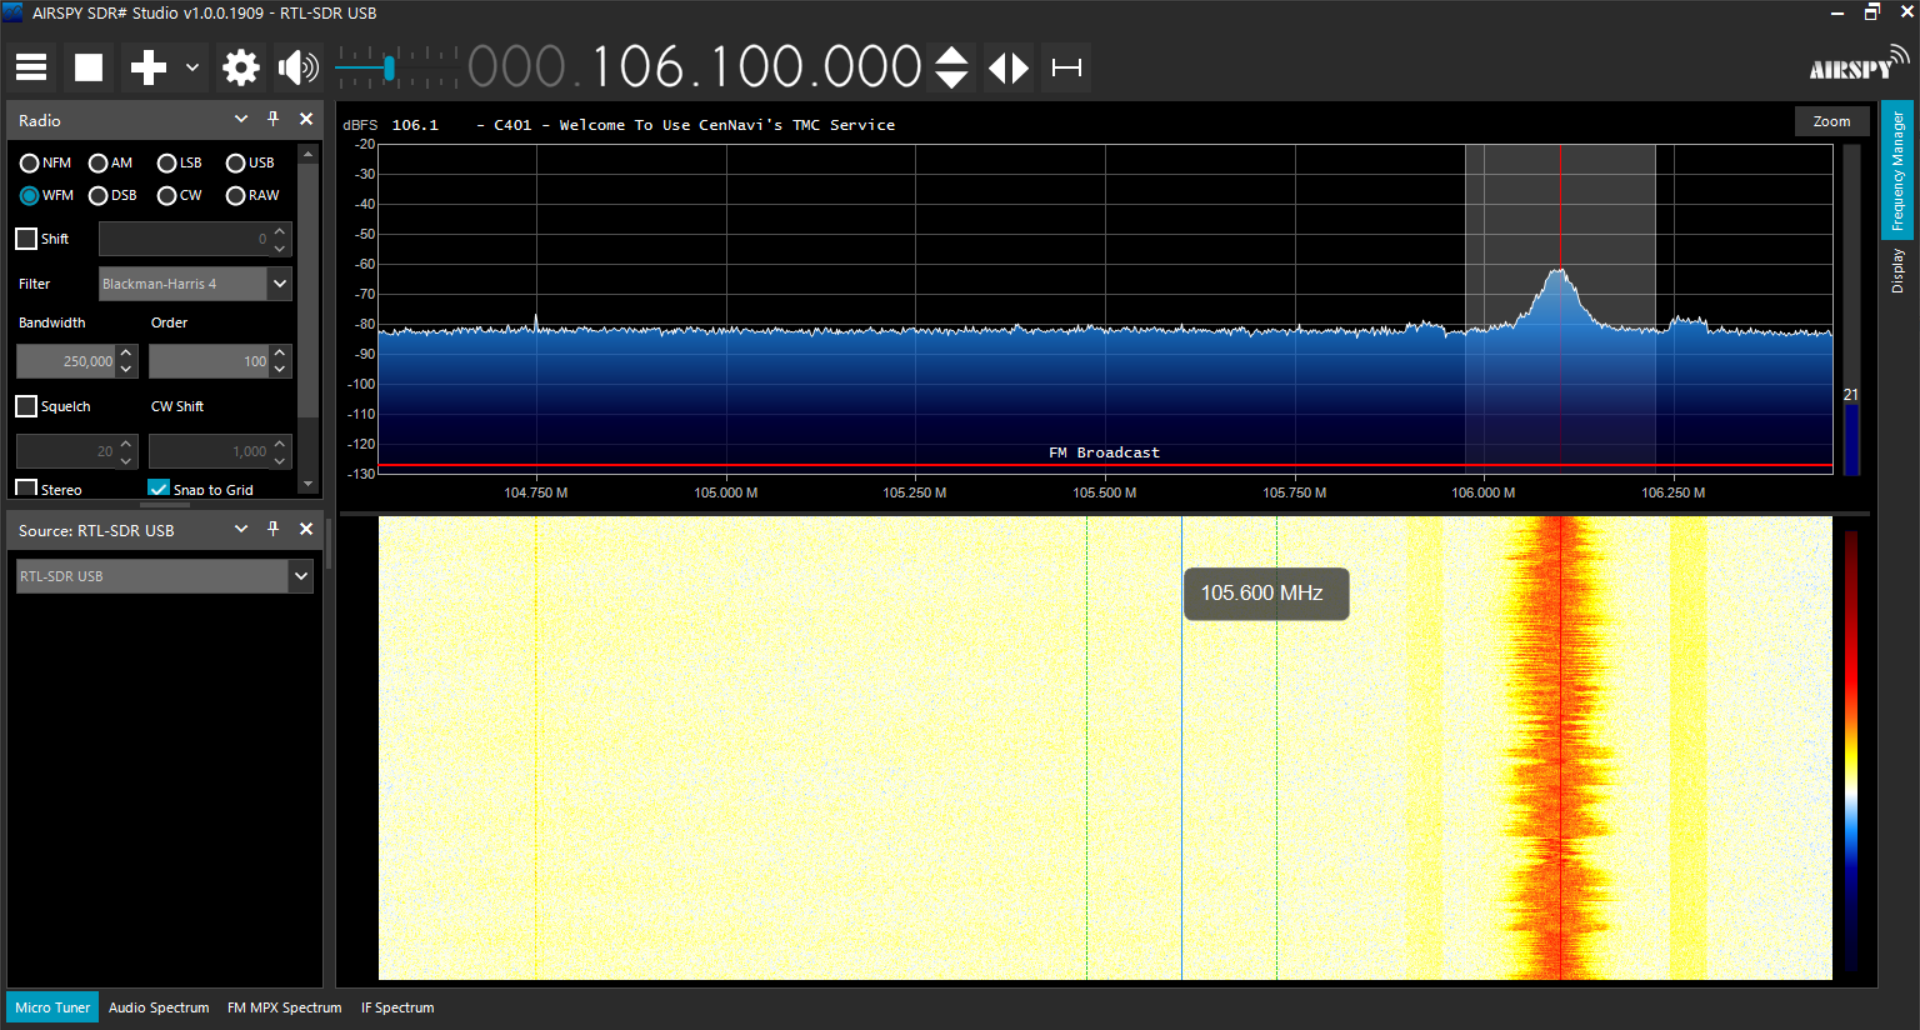Click the RDS text 'Welcome To Use CenNavi's TMC Service'

727,125
